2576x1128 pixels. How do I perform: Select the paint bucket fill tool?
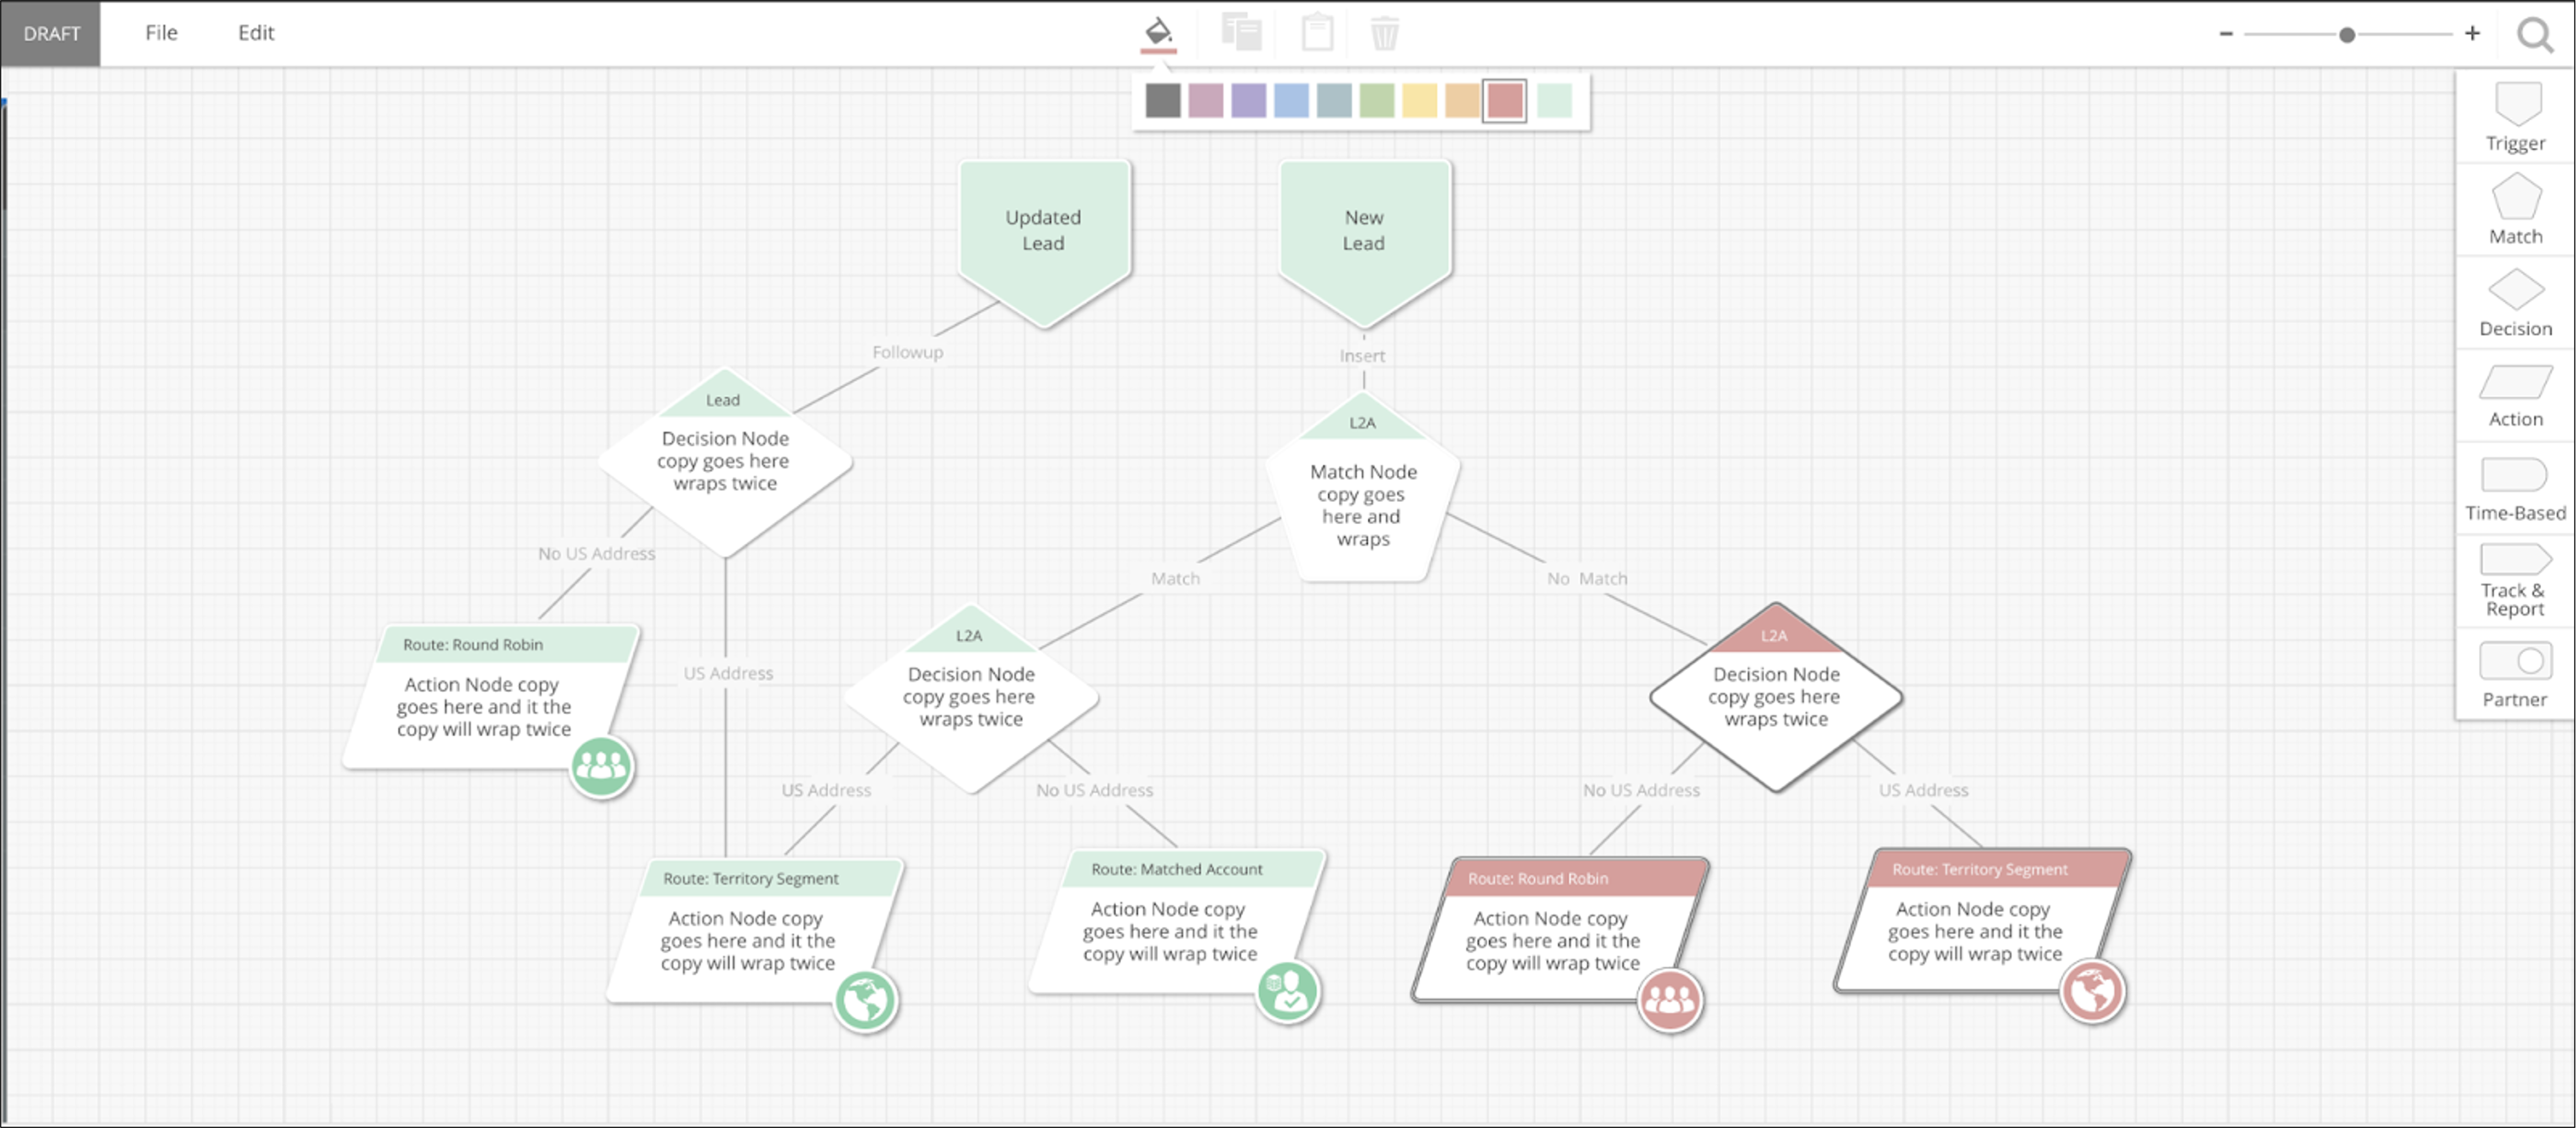coord(1158,32)
